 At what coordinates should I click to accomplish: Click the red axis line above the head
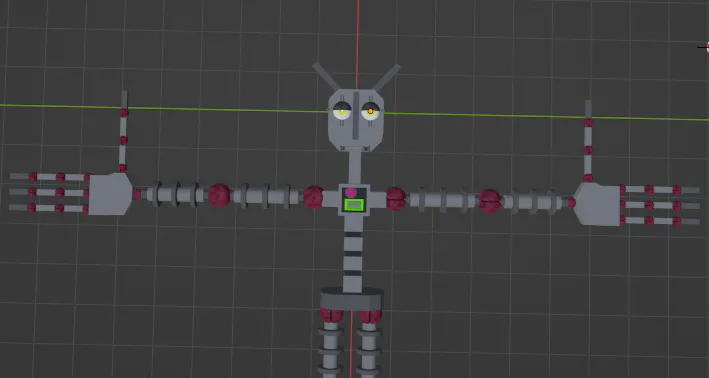(358, 44)
